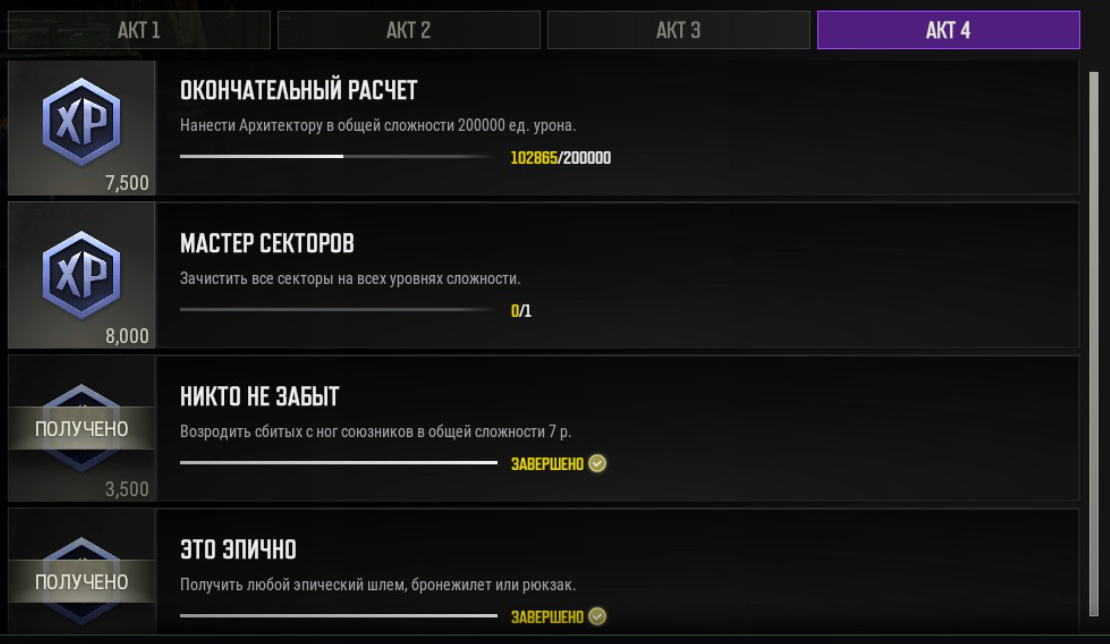Select the Мастер секторов challenge title
1110x644 pixels.
click(x=267, y=244)
